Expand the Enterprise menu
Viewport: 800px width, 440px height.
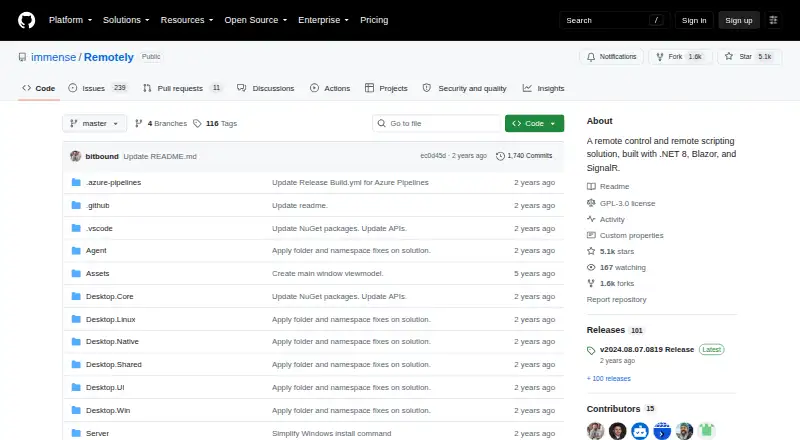(323, 20)
